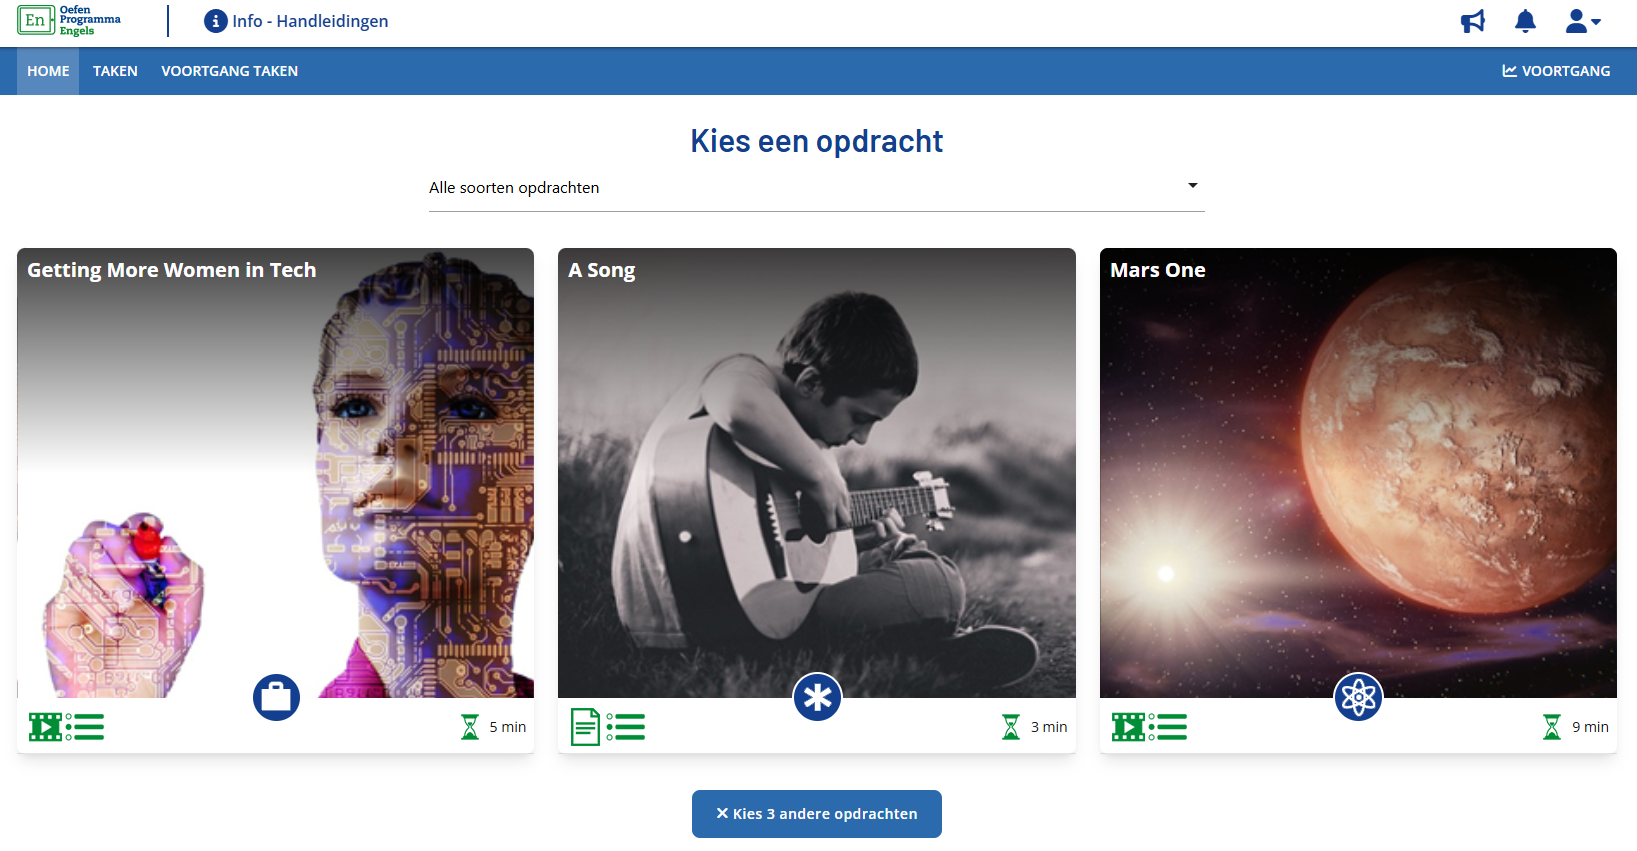Expand the Alle soorten opdrachten dropdown
Viewport: 1637px width, 851px height.
pyautogui.click(x=816, y=188)
